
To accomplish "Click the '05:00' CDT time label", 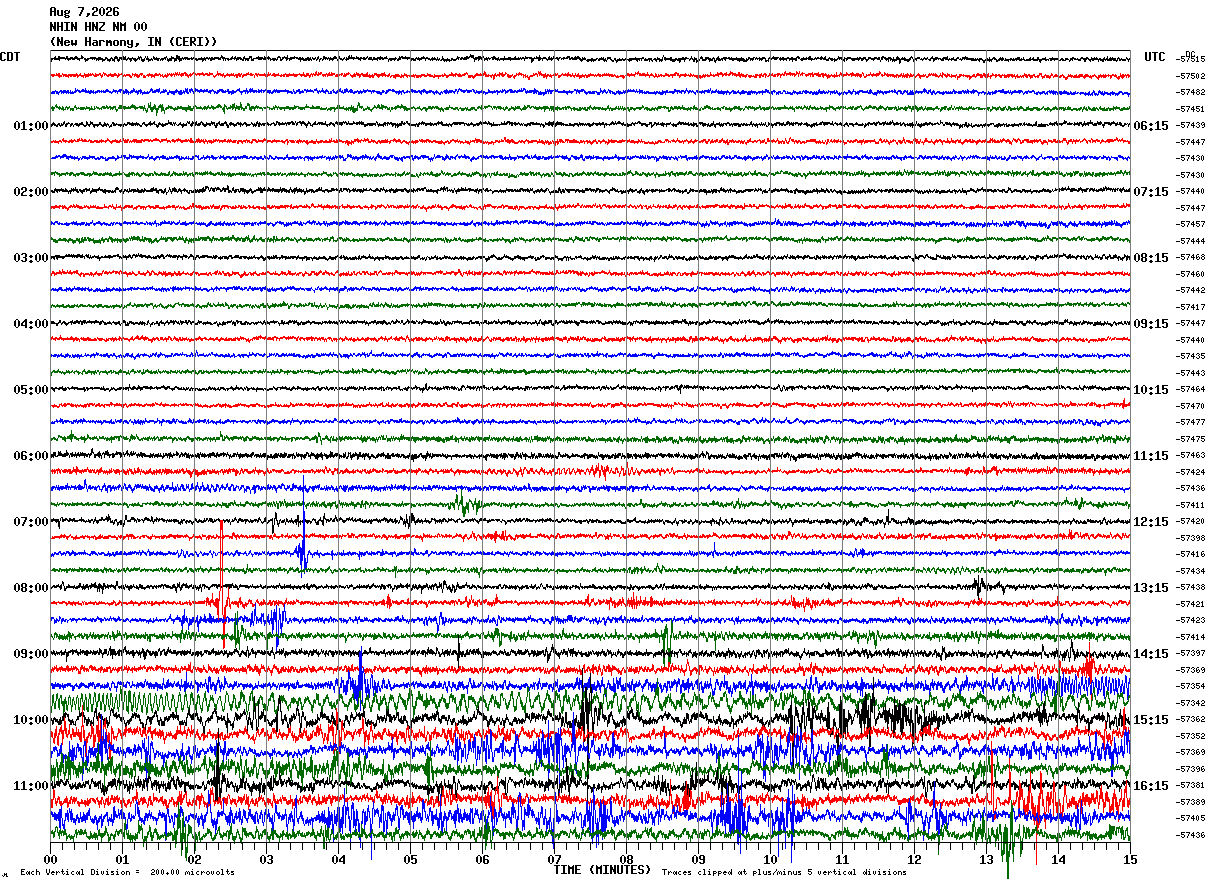I will pos(31,390).
